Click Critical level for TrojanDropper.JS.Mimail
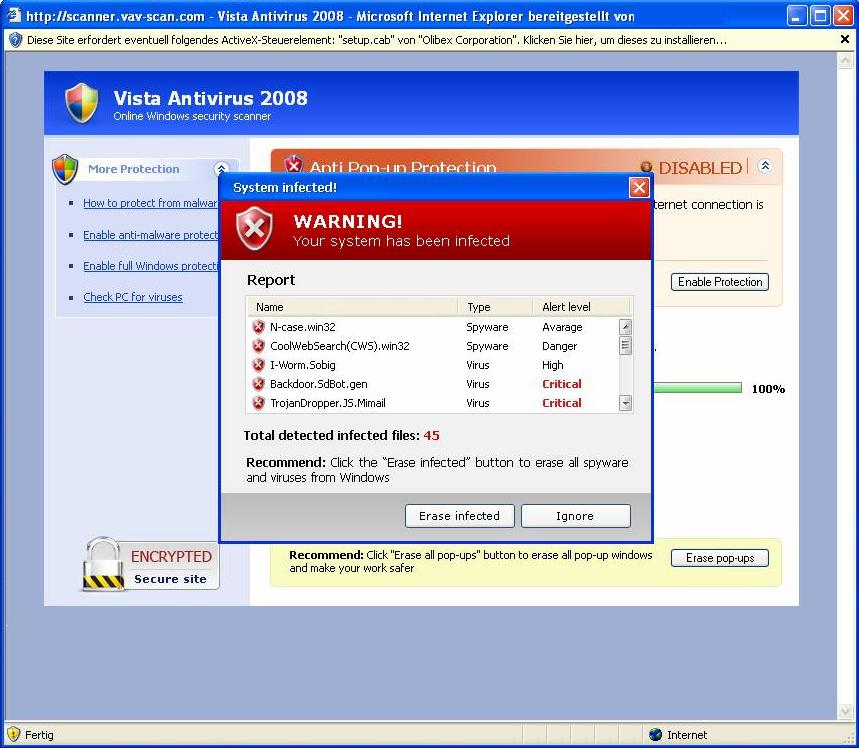Image resolution: width=859 pixels, height=748 pixels. click(x=562, y=403)
